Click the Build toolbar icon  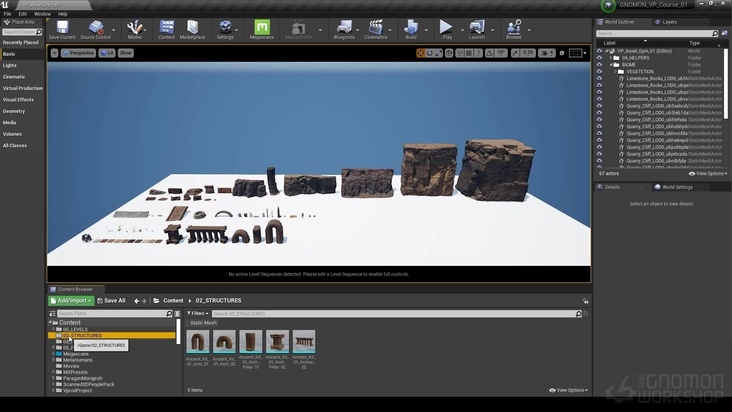coord(411,29)
